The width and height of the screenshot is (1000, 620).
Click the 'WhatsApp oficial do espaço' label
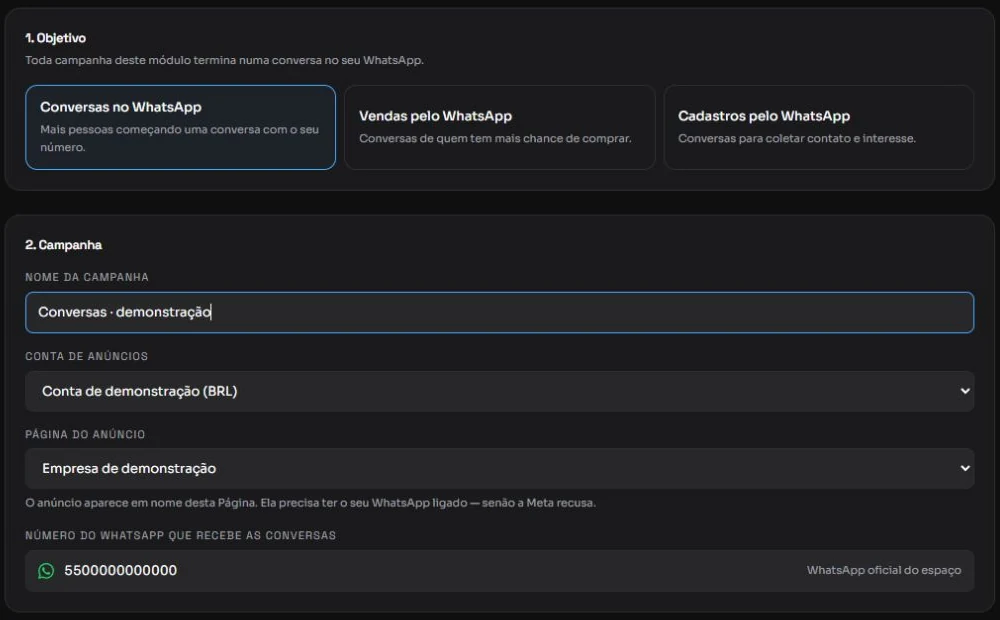click(x=883, y=570)
